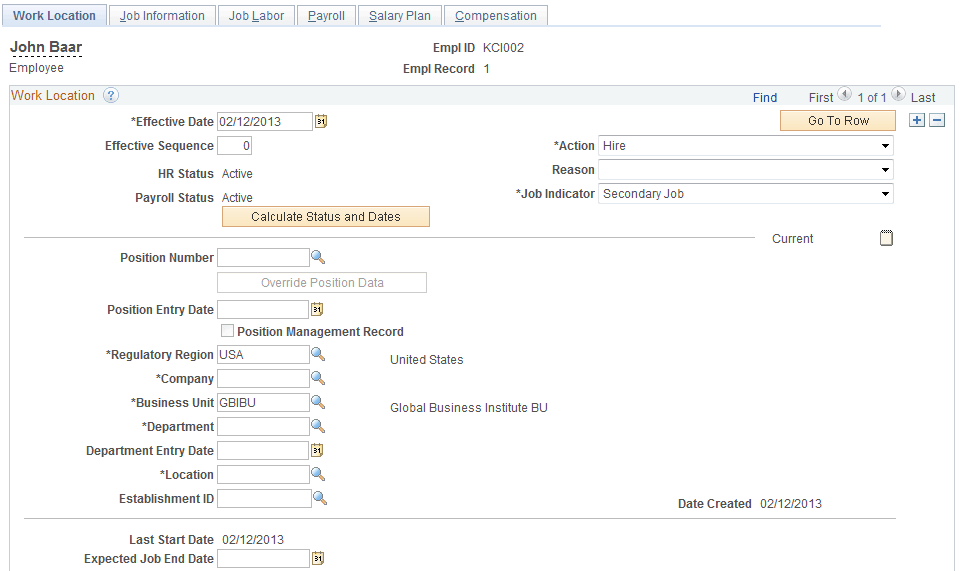Look up Business Unit values
Image resolution: width=964 pixels, height=571 pixels.
318,402
